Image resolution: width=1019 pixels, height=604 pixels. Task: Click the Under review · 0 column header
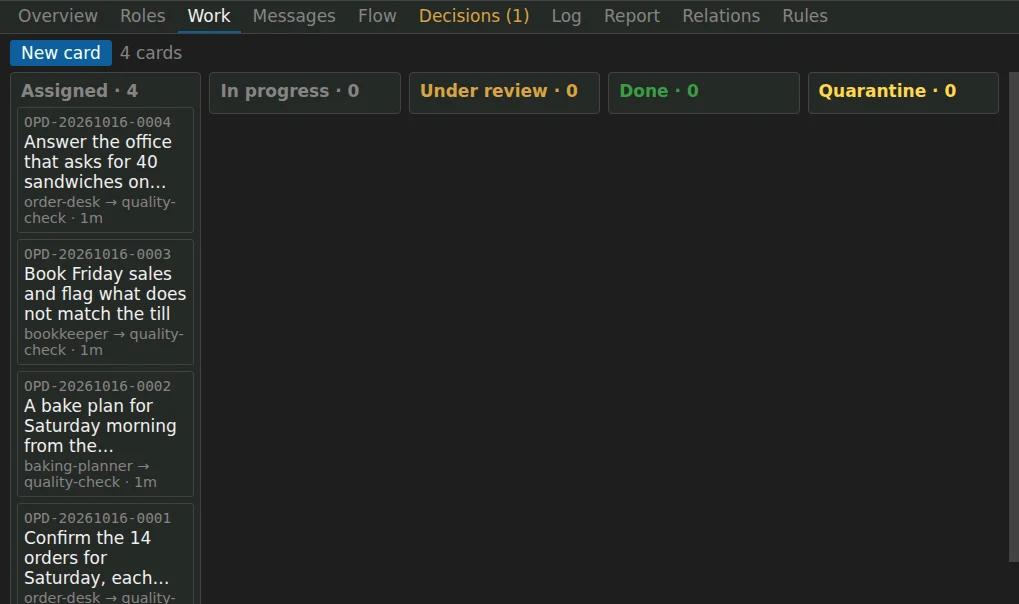pos(498,90)
